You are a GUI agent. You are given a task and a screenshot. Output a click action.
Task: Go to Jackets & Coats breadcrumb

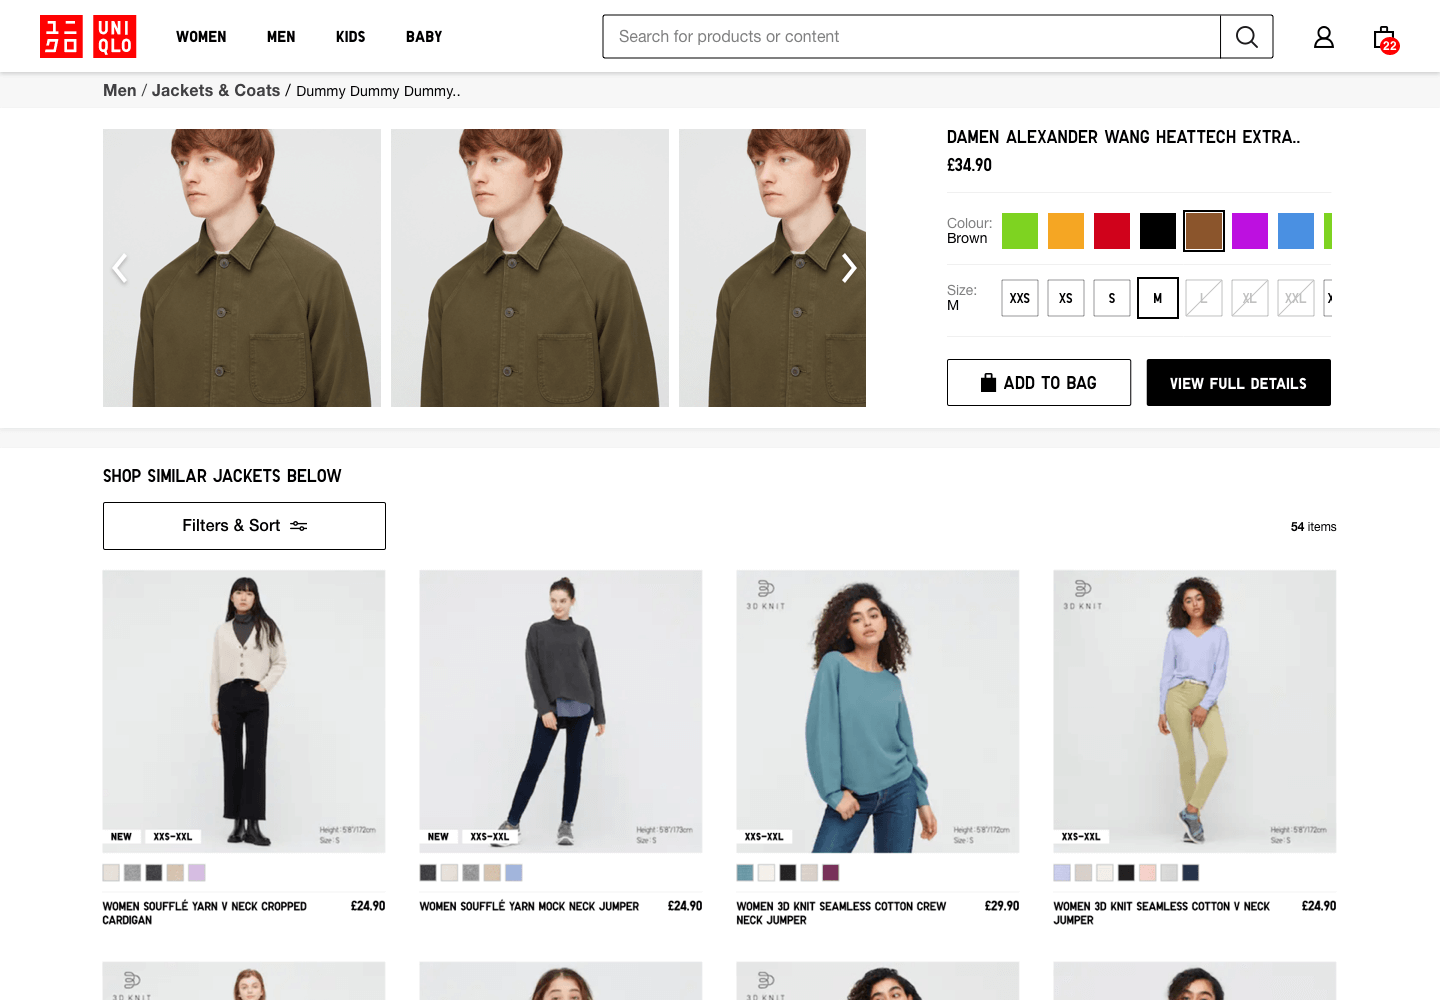pos(216,90)
